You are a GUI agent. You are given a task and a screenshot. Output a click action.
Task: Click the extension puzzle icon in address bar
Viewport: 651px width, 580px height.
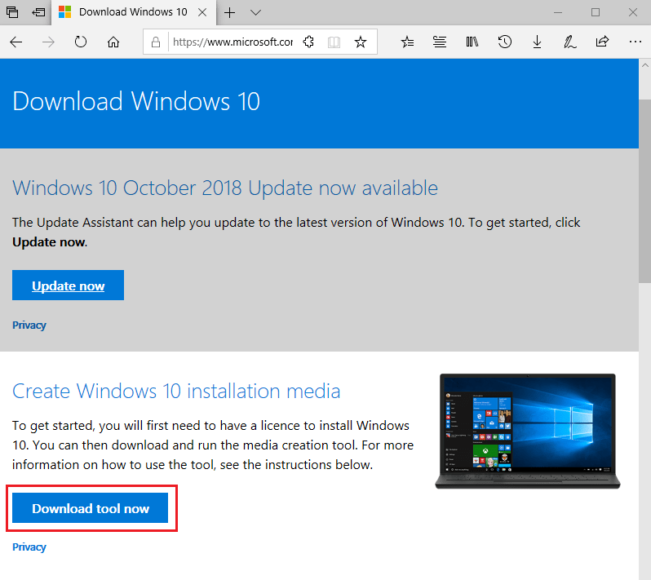point(308,42)
